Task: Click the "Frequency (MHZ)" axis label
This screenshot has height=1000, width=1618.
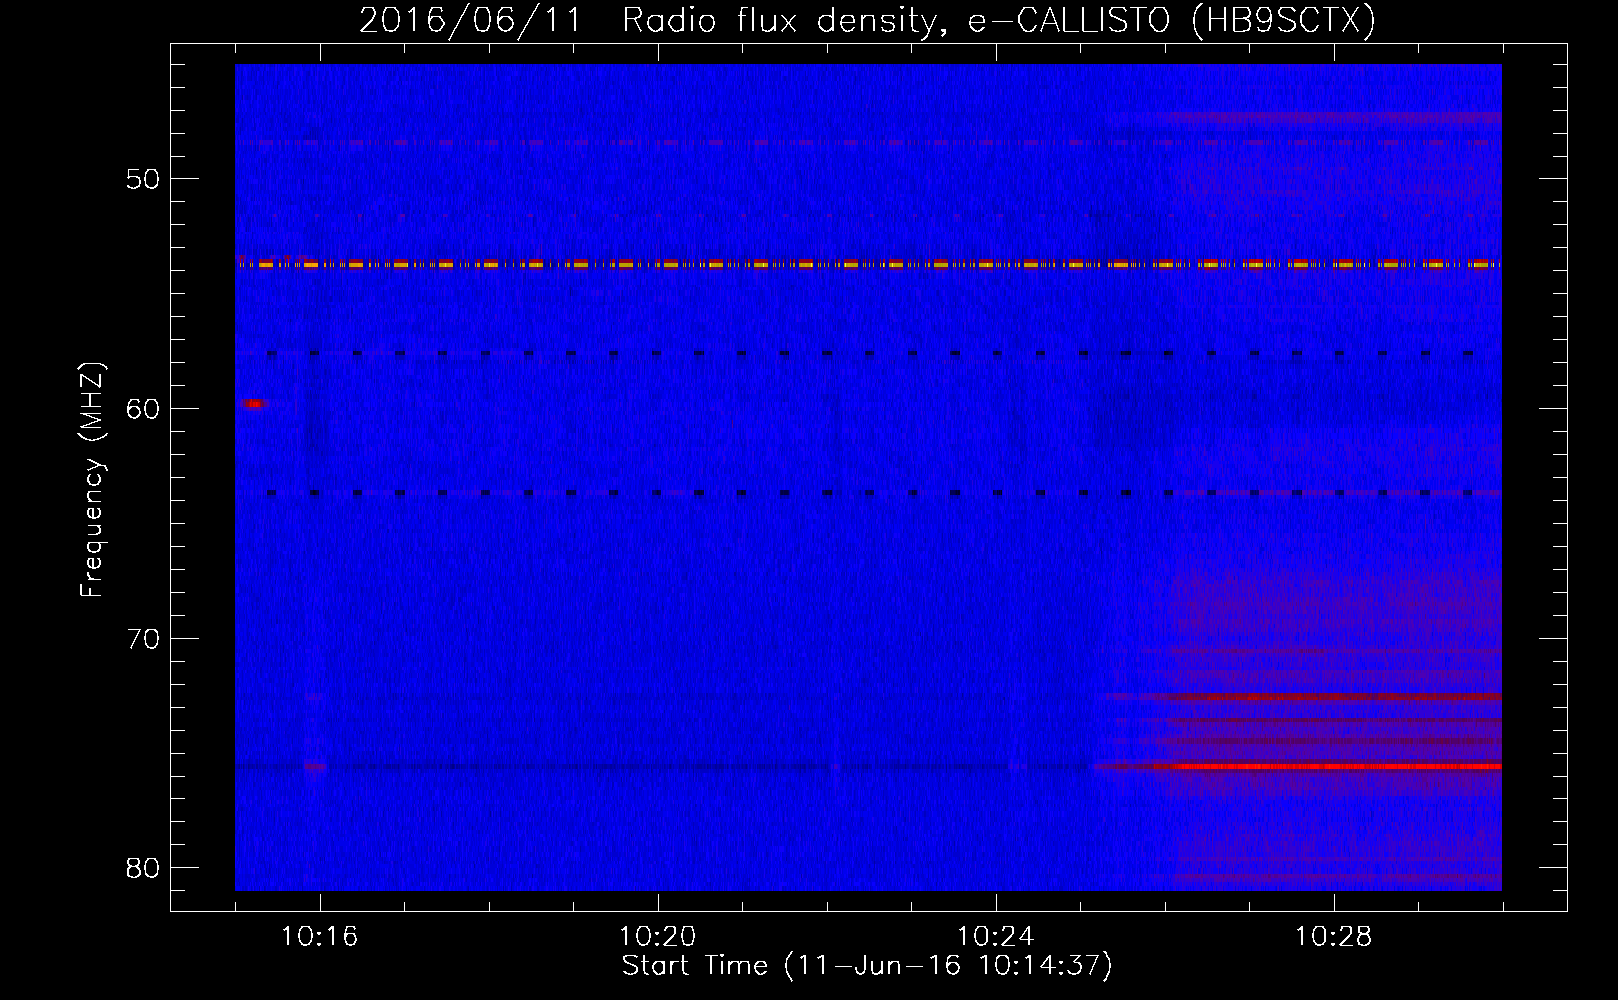Action: pos(92,480)
